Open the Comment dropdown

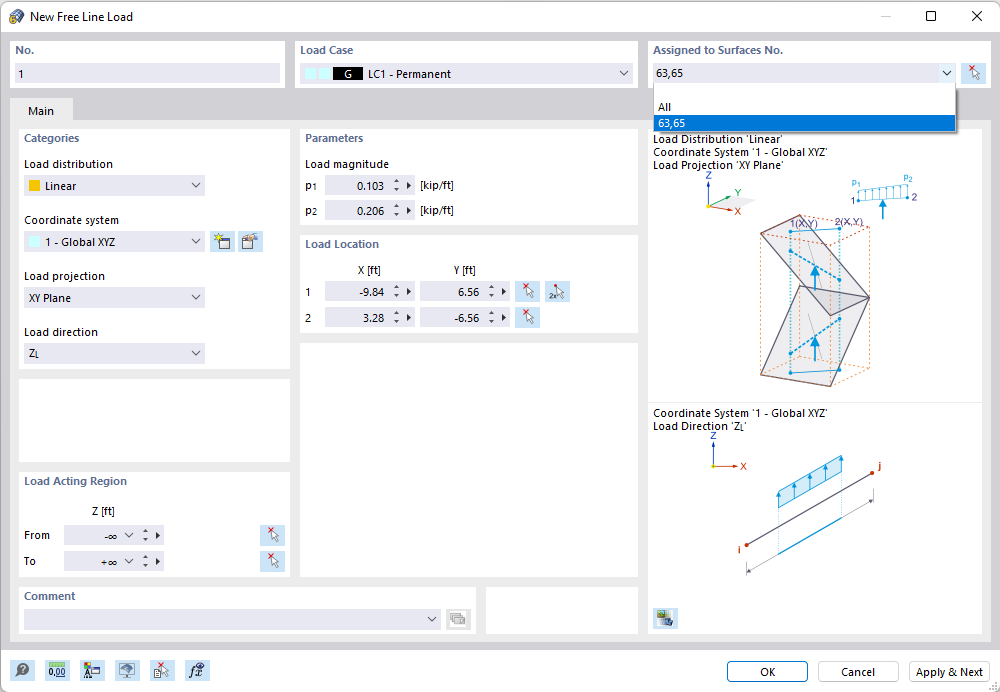click(x=432, y=619)
